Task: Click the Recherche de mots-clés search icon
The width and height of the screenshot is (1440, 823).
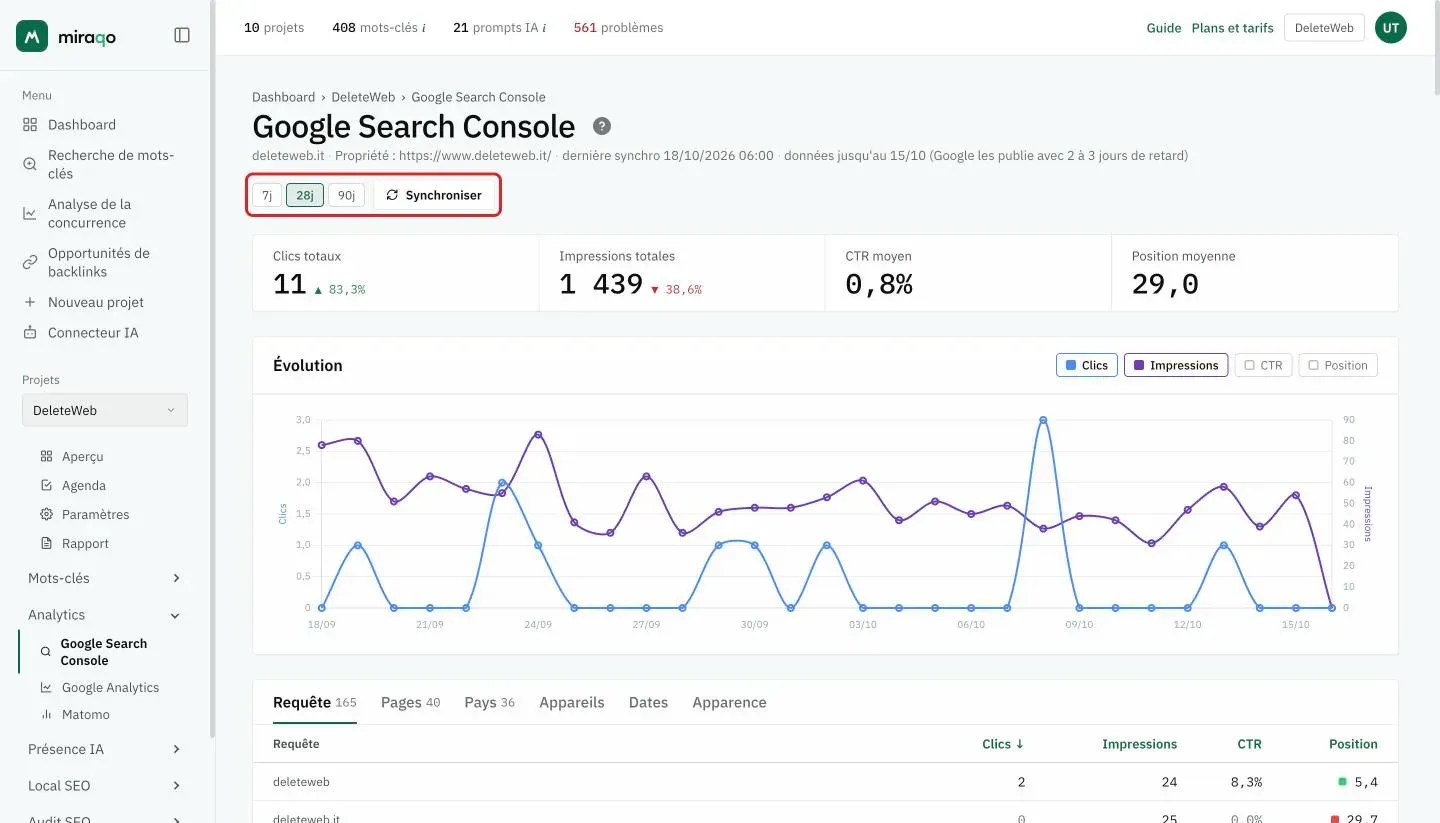Action: [x=30, y=164]
